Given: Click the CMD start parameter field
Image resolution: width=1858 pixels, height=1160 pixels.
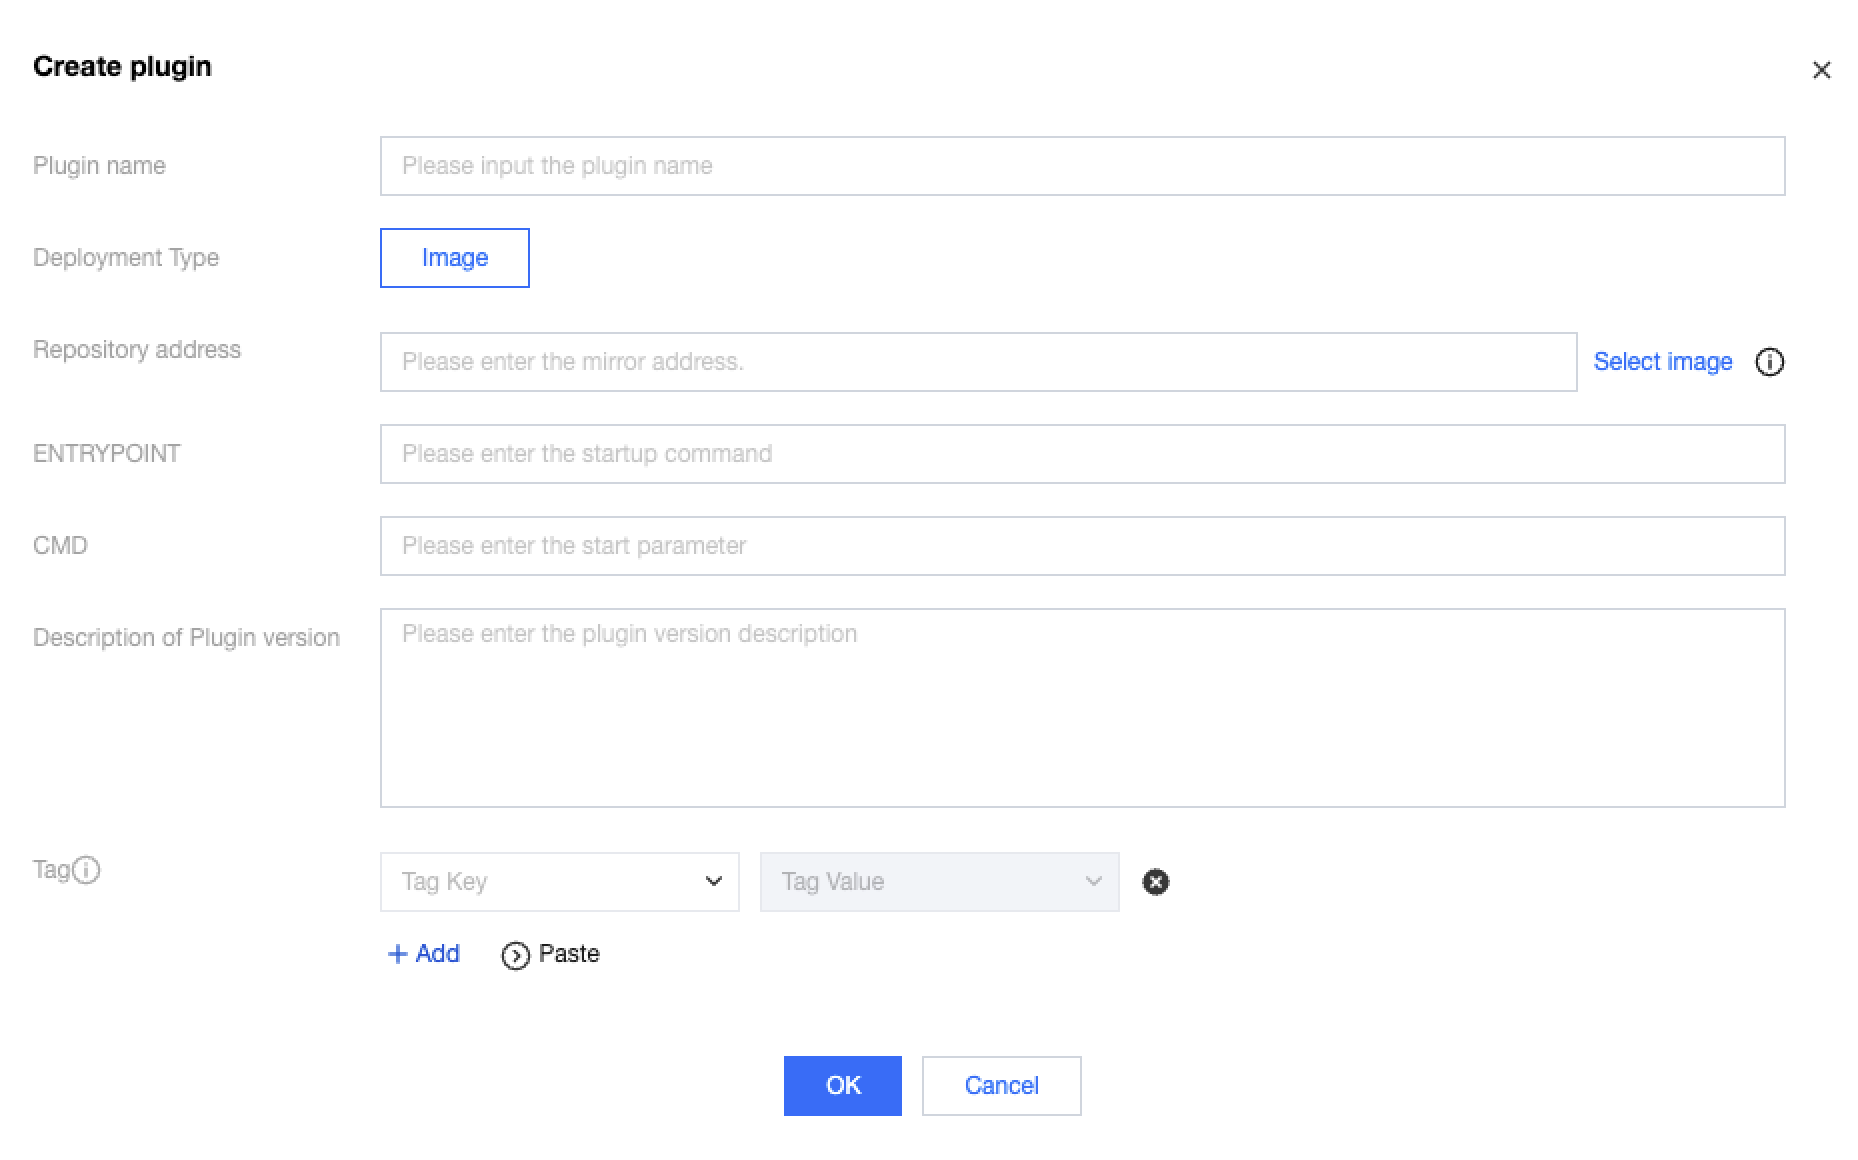Looking at the screenshot, I should pos(1082,546).
